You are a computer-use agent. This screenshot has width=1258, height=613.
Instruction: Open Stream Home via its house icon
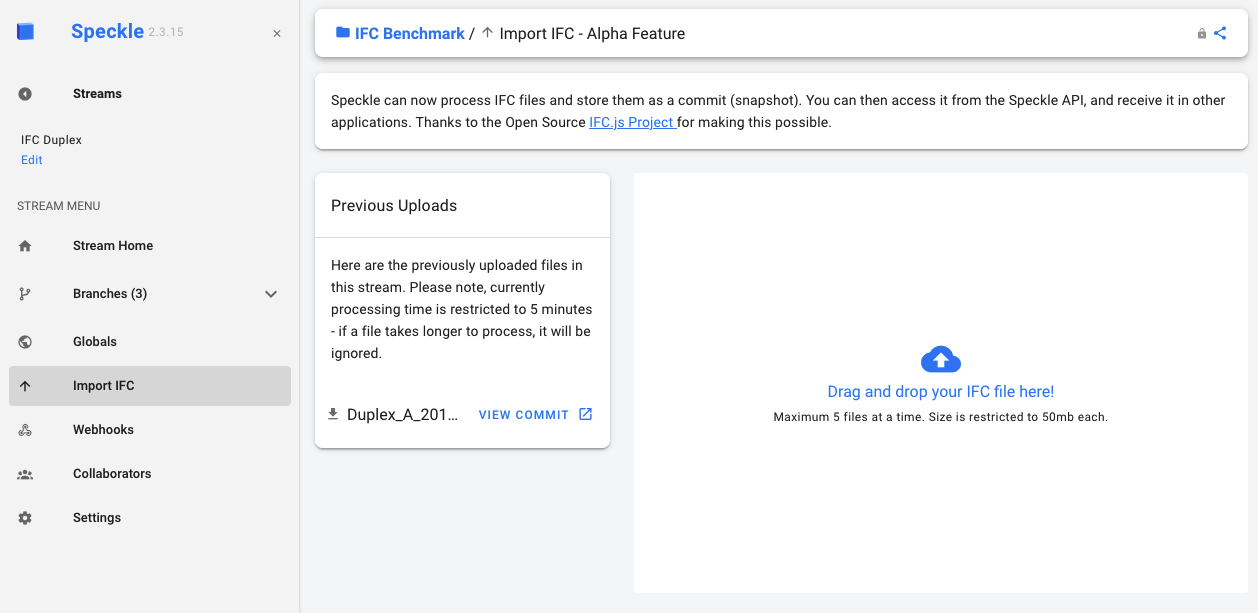[24, 245]
